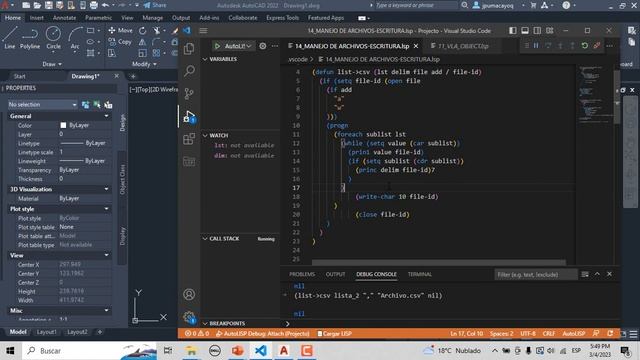Open PowerPoint from taskbar
The width and height of the screenshot is (640, 360).
point(238,351)
